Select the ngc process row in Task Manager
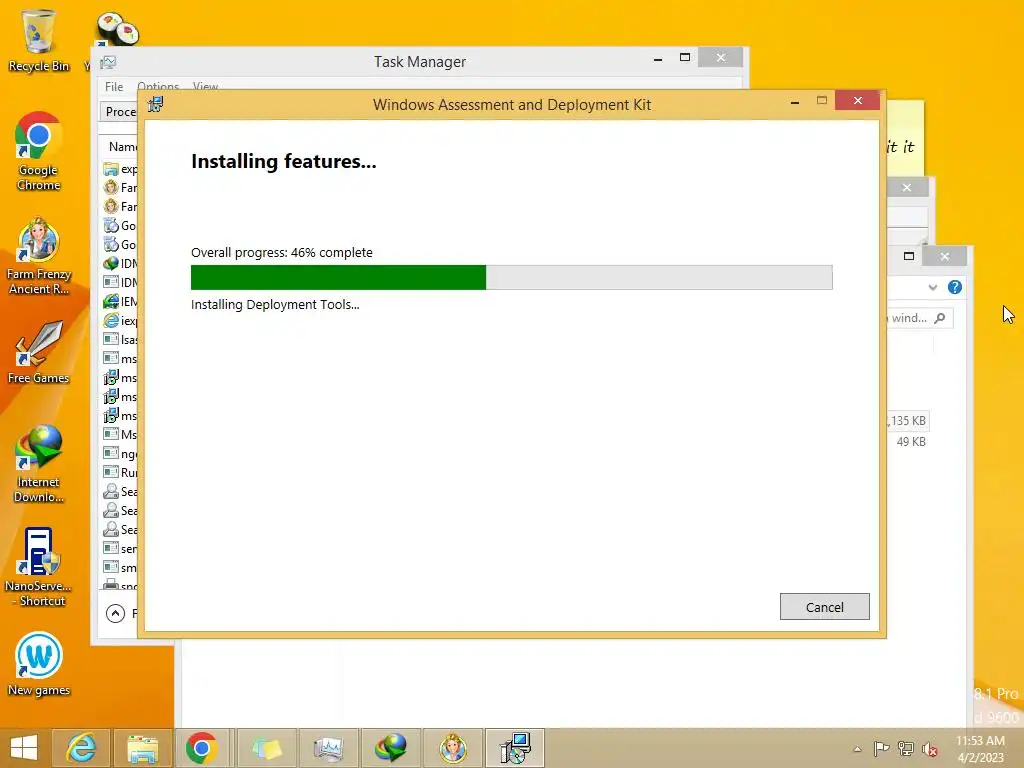Viewport: 1024px width, 768px height. 120,454
